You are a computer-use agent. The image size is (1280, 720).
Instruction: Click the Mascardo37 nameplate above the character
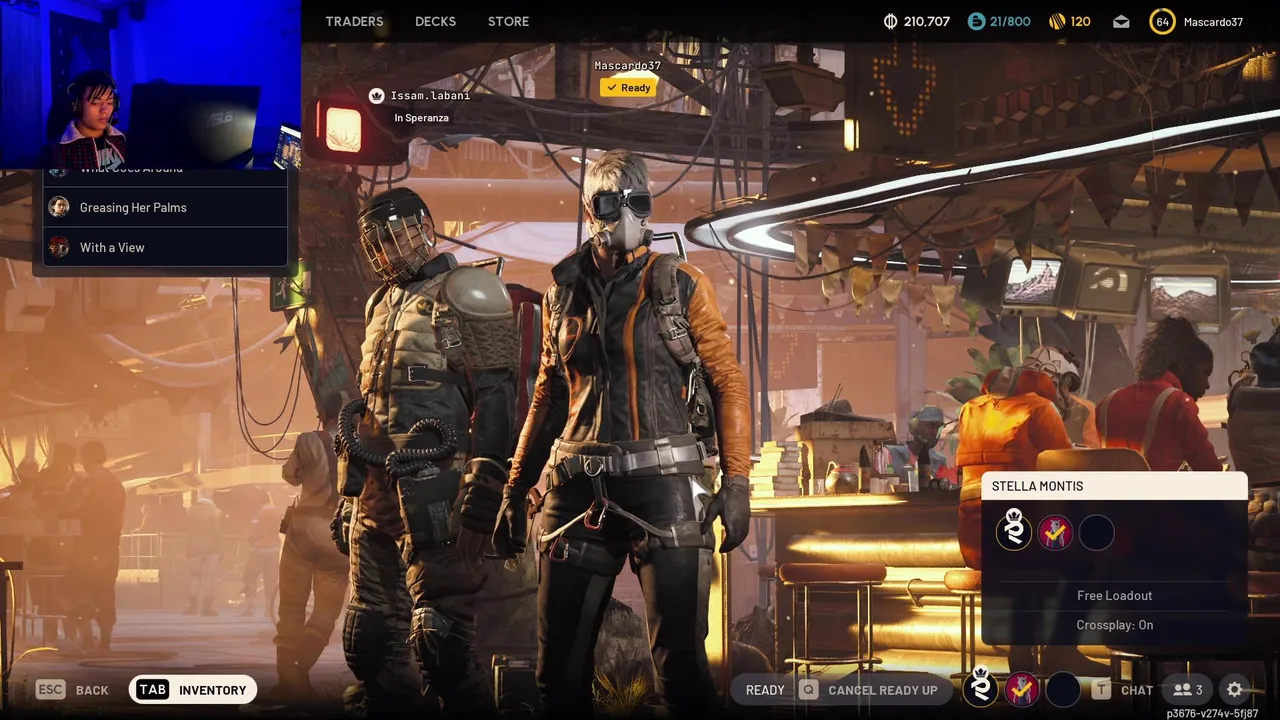(628, 66)
